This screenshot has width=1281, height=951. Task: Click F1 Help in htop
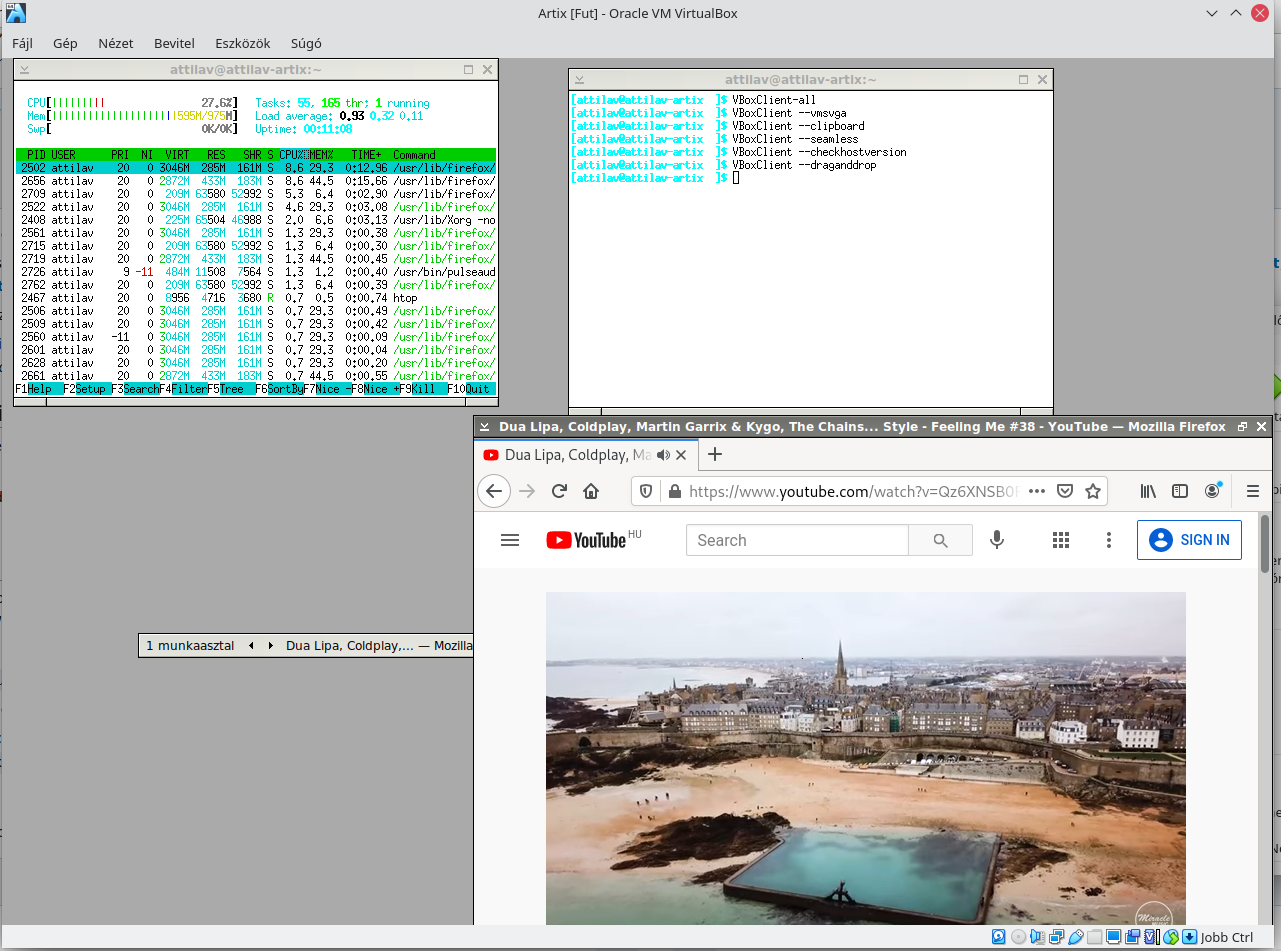39,389
